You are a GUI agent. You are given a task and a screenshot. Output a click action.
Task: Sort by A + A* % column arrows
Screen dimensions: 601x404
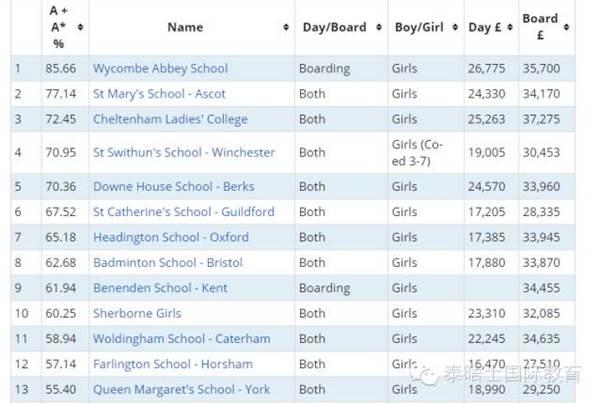(x=80, y=27)
